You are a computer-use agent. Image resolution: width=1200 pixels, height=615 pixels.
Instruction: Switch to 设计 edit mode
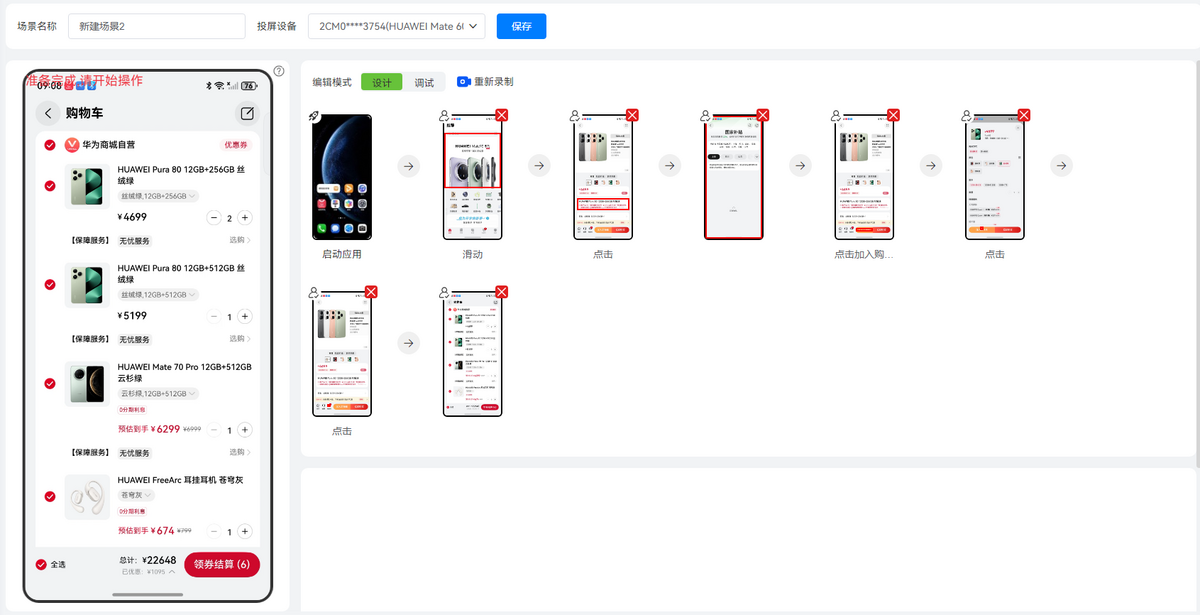pos(382,82)
